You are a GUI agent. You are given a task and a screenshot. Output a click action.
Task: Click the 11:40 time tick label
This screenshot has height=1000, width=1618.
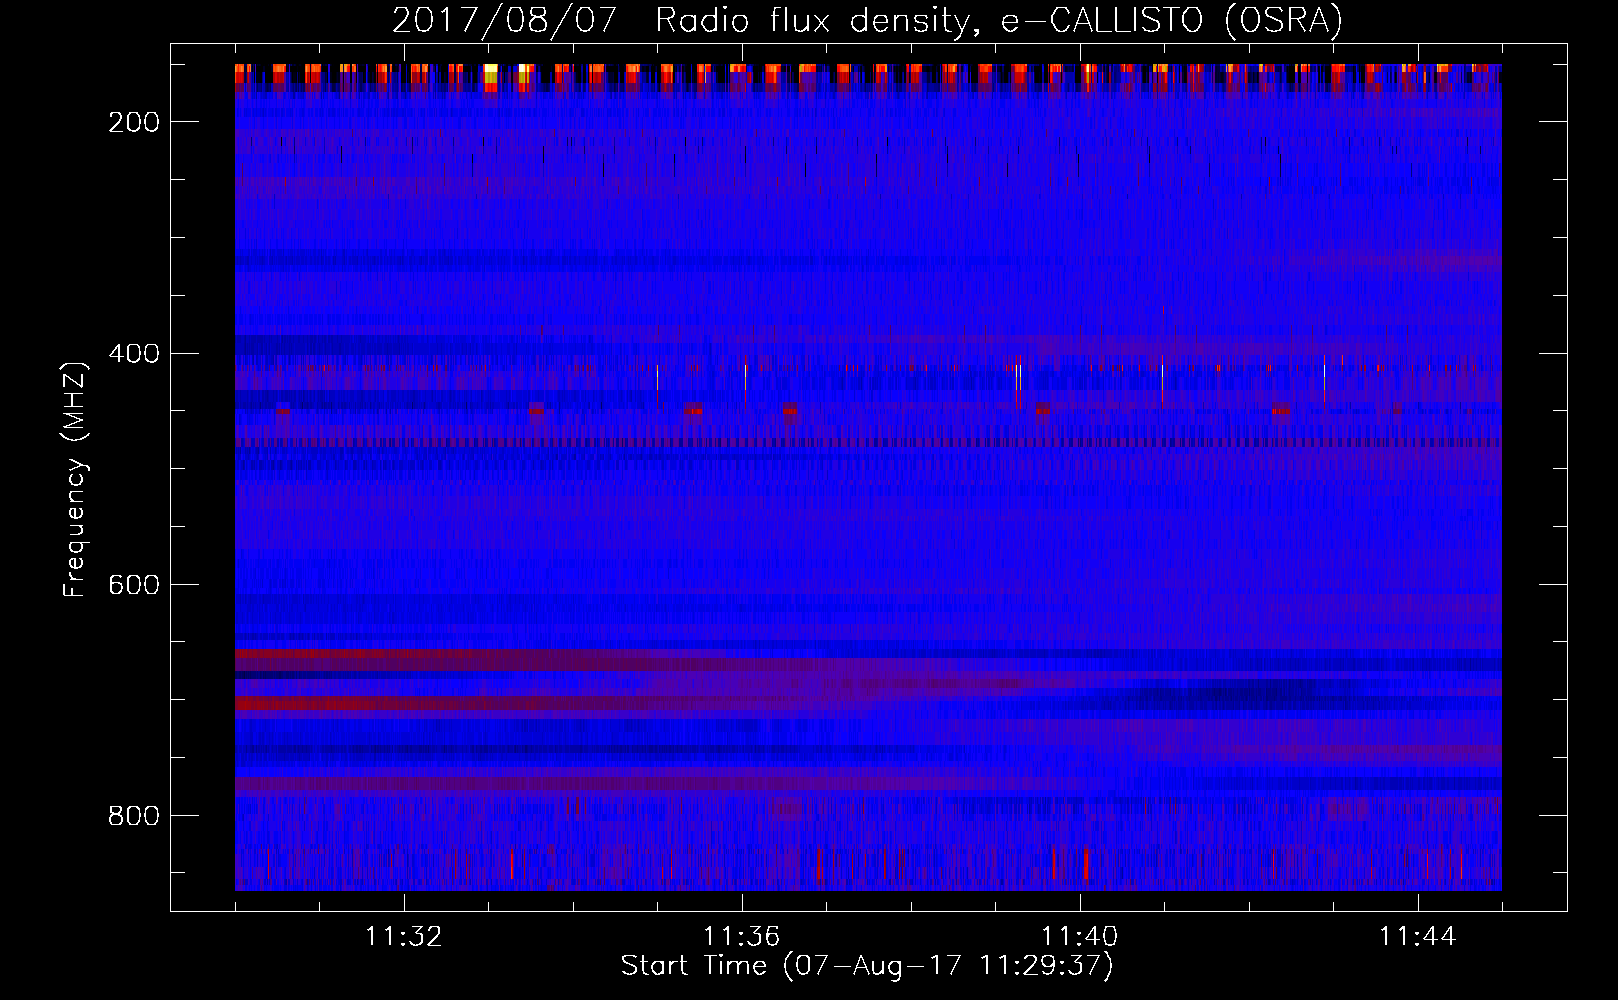pos(1080,937)
